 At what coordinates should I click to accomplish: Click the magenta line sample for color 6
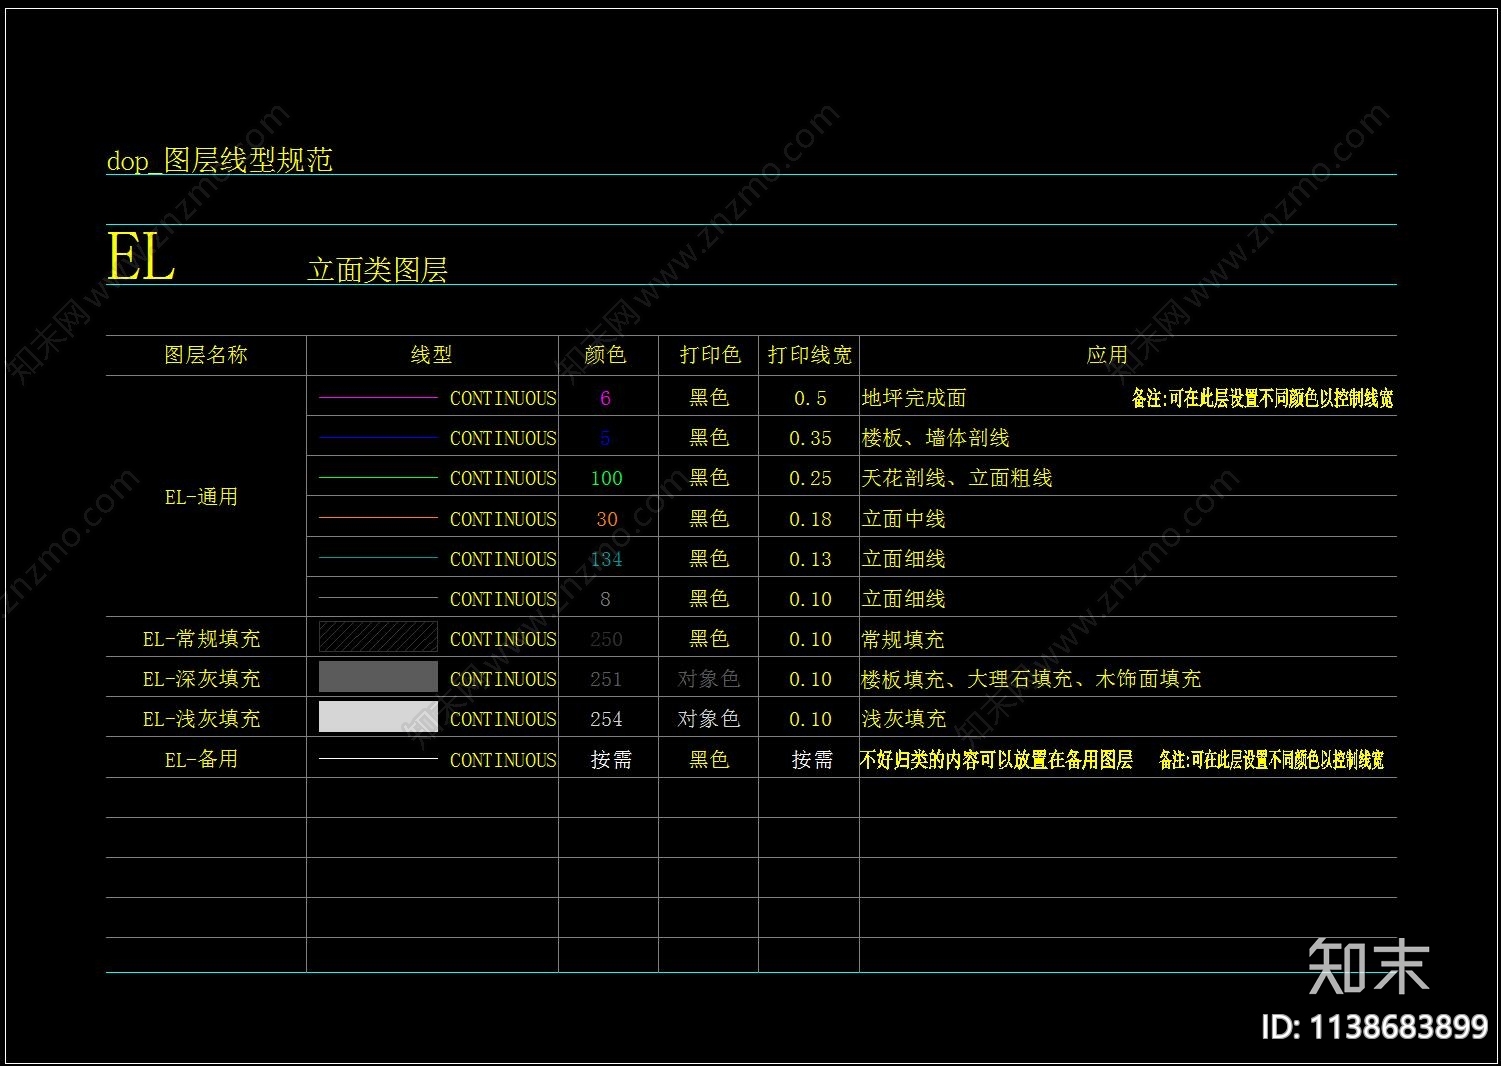[378, 398]
